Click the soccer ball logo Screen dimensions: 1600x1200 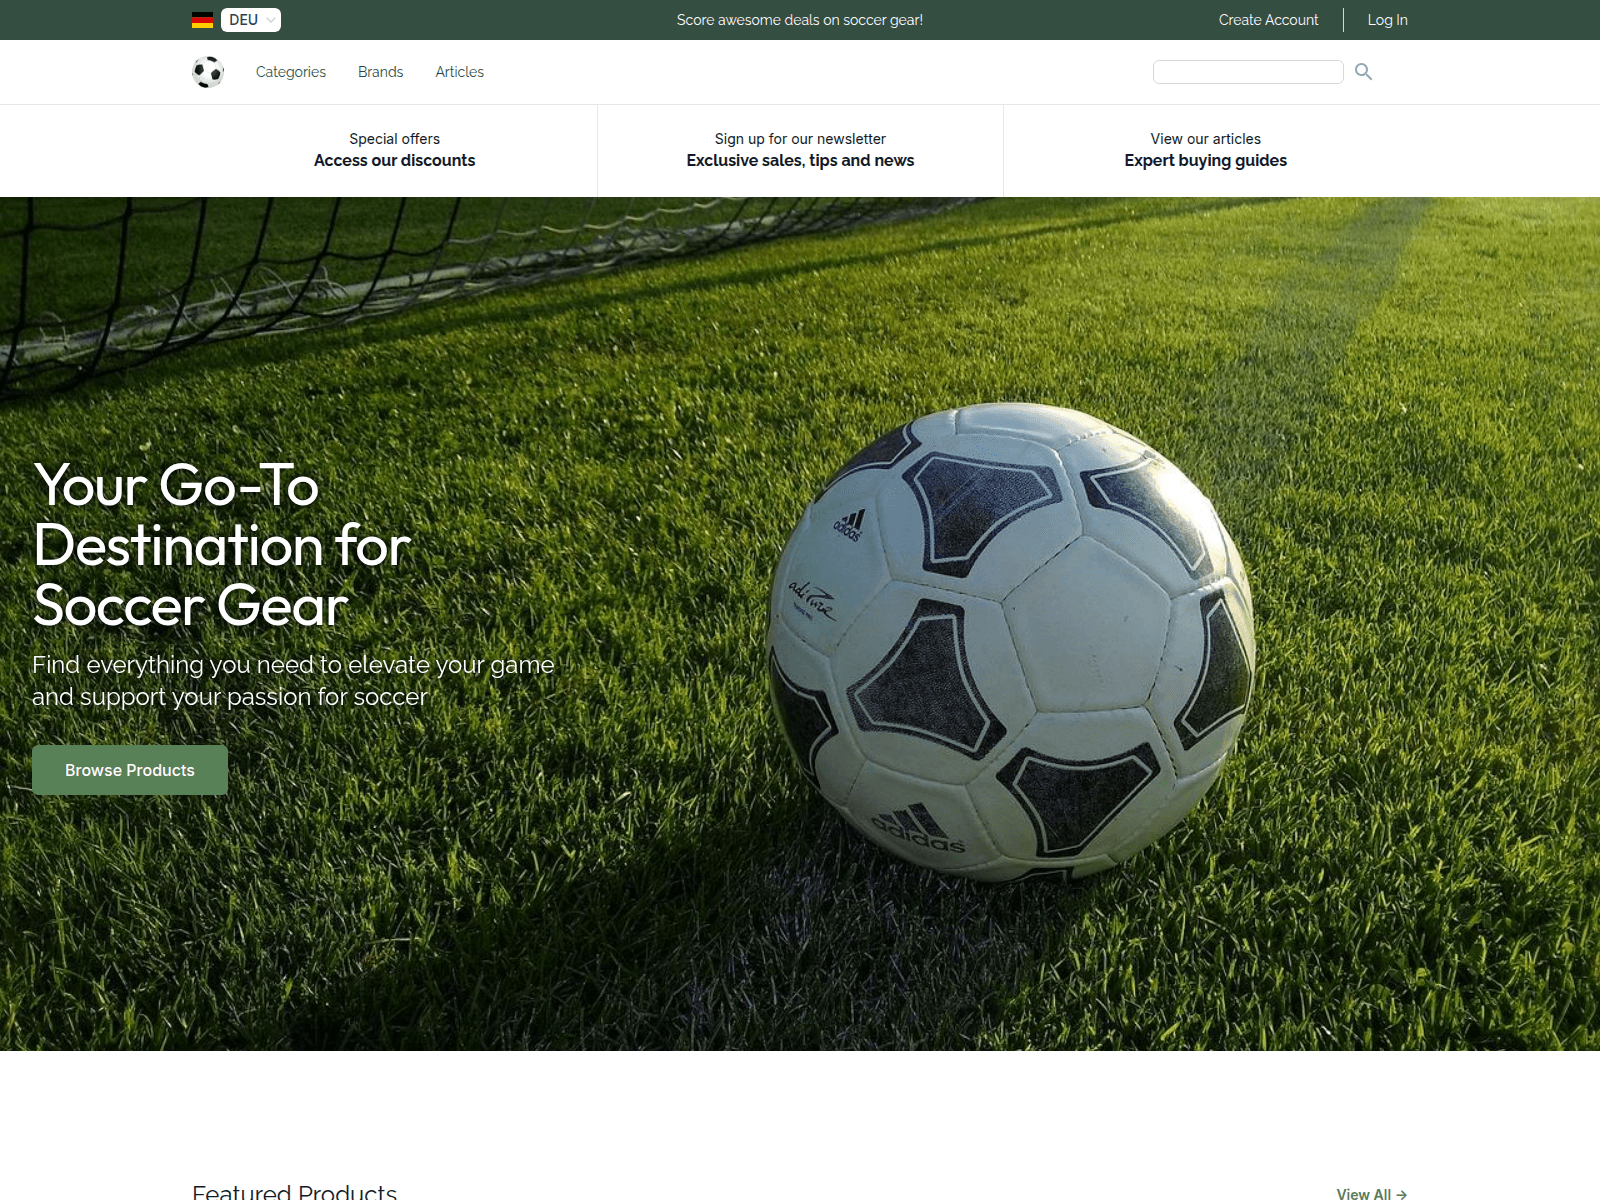click(x=208, y=71)
